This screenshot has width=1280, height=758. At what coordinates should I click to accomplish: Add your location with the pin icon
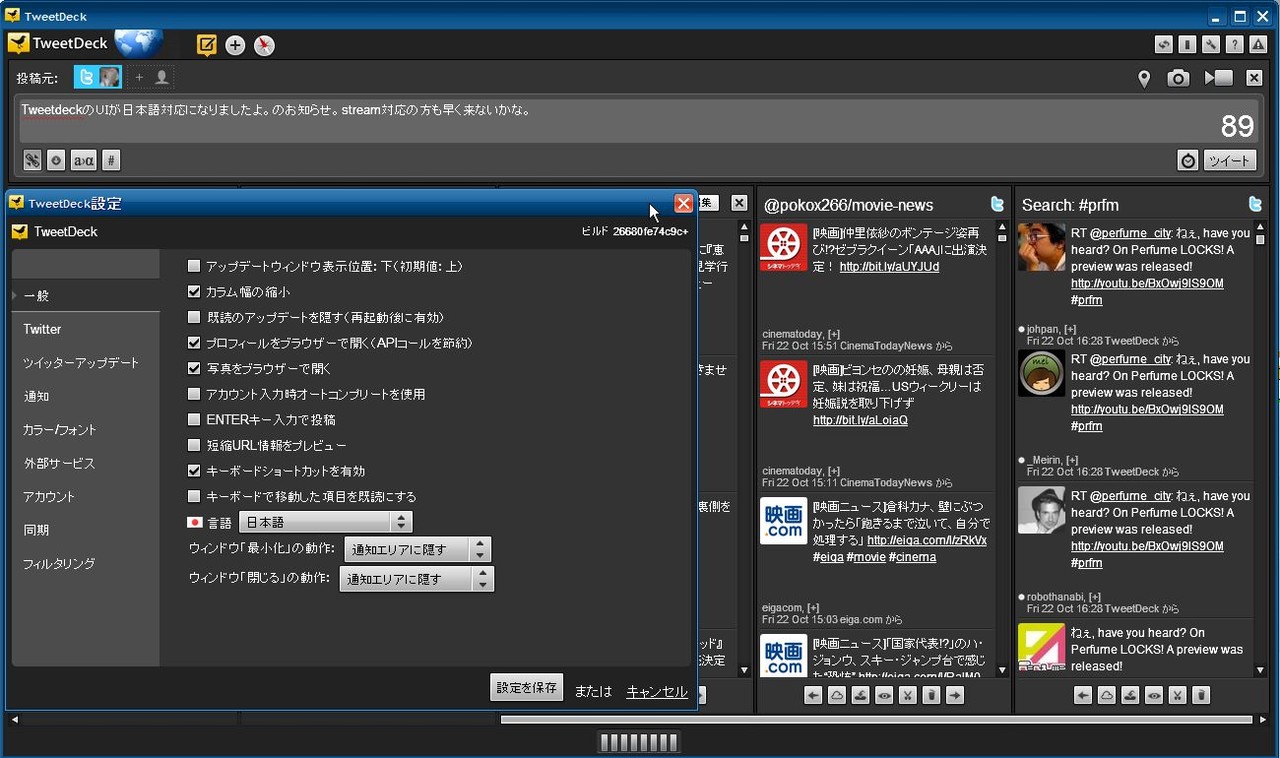tap(1143, 77)
